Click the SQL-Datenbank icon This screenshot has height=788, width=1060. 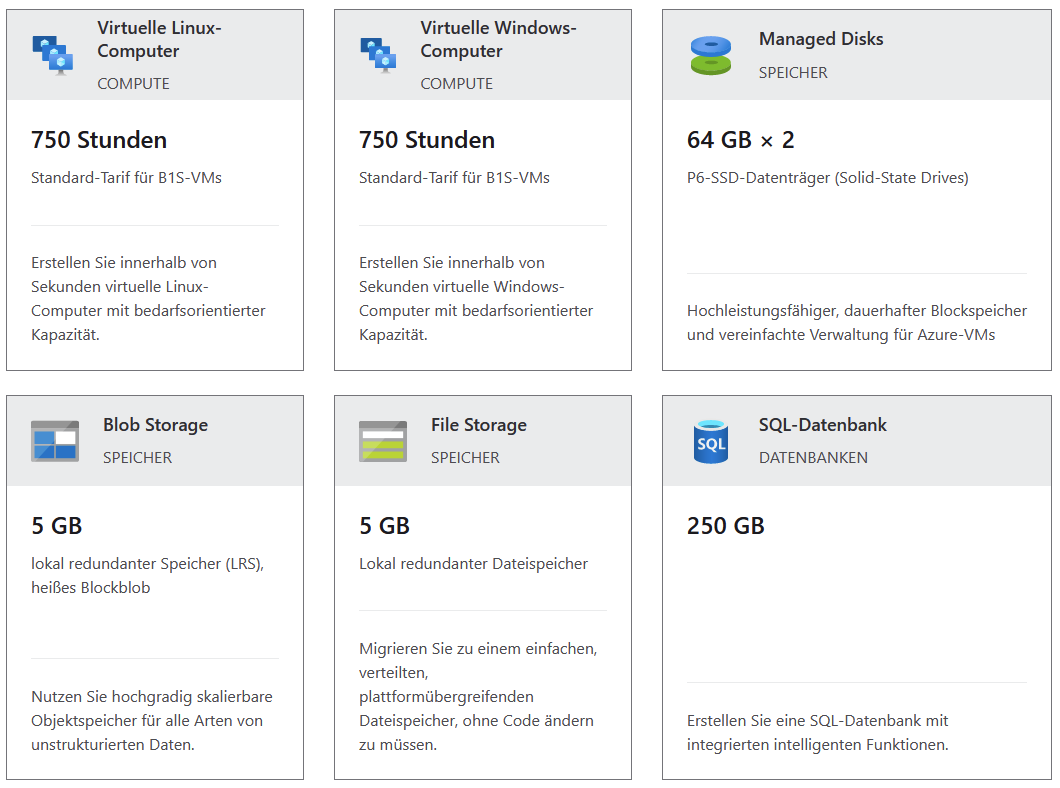711,441
